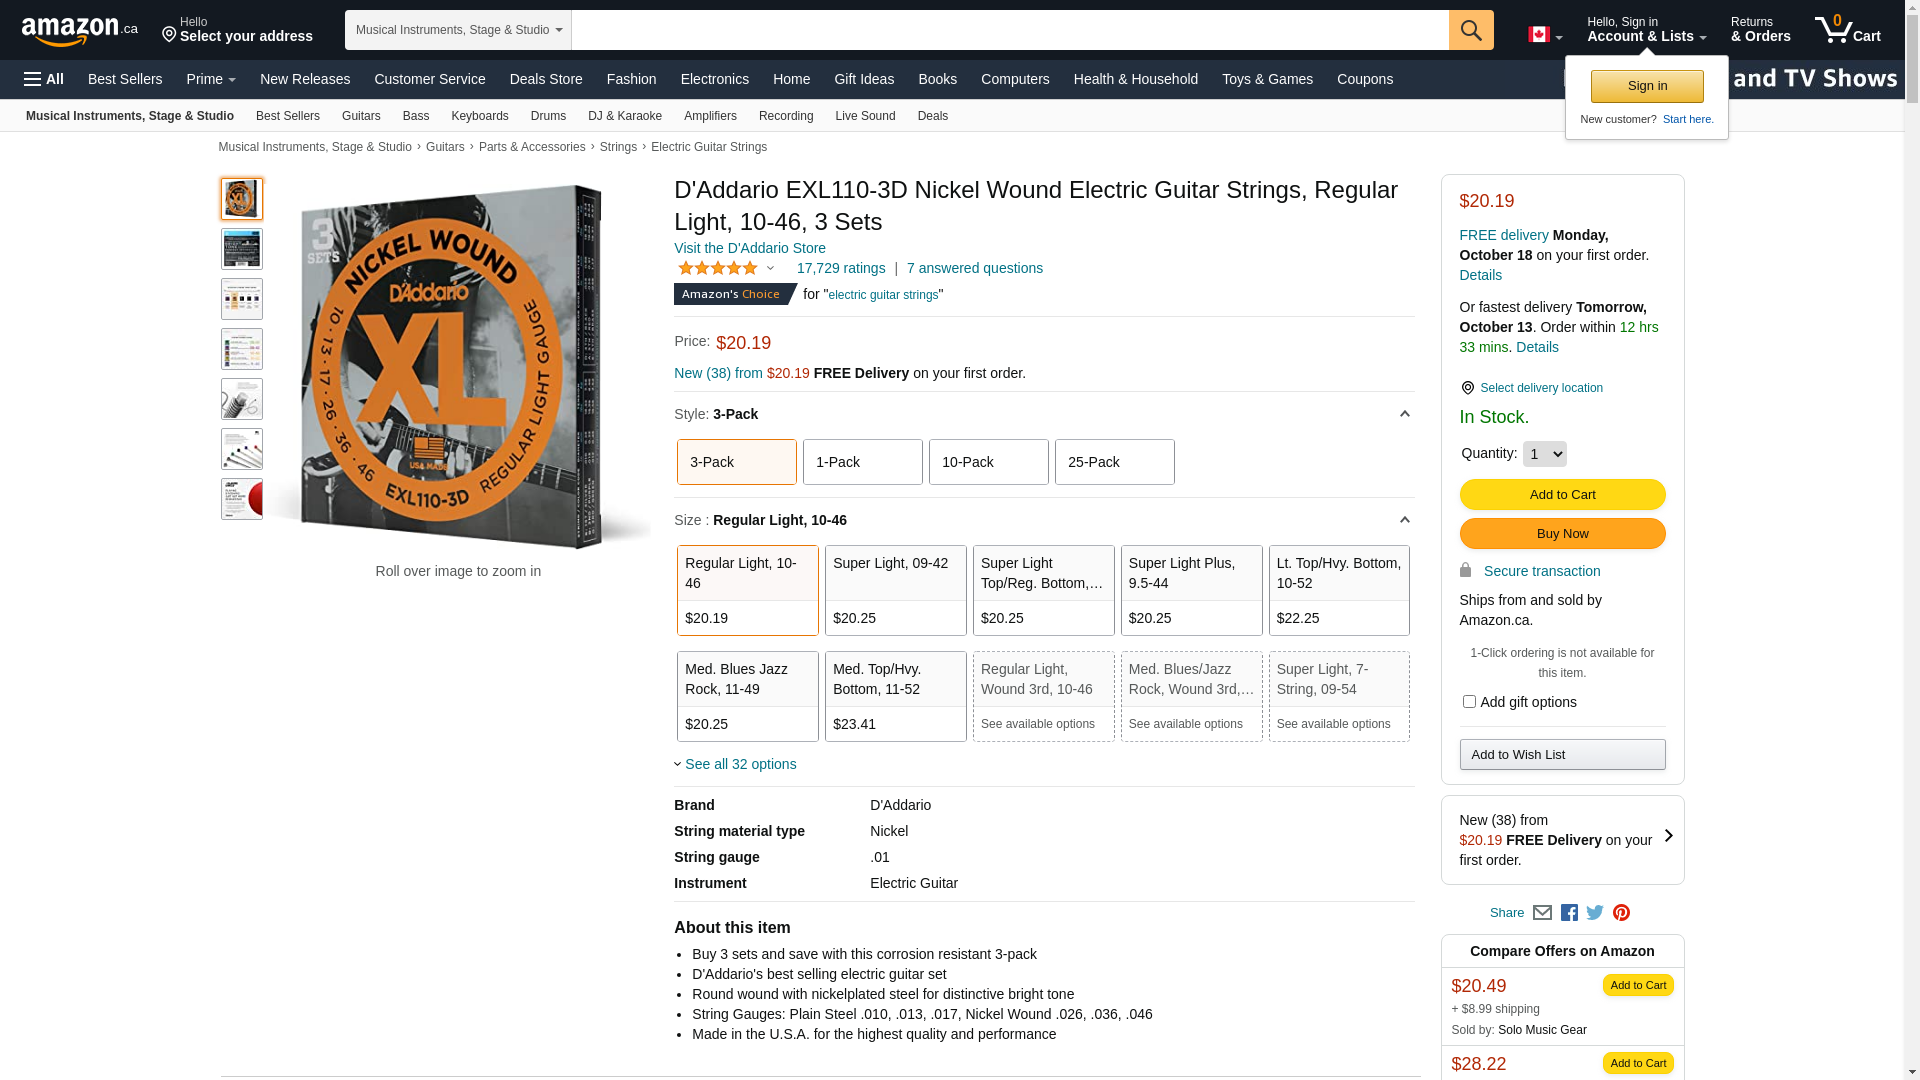
Task: Go to the Keyboards subcategory tab
Action: (x=479, y=116)
